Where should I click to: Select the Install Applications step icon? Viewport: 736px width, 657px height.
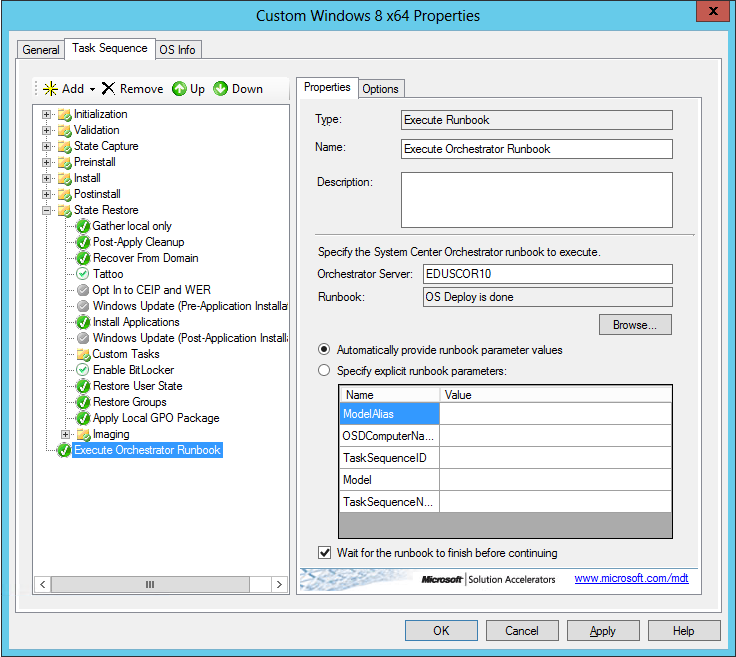(x=84, y=322)
